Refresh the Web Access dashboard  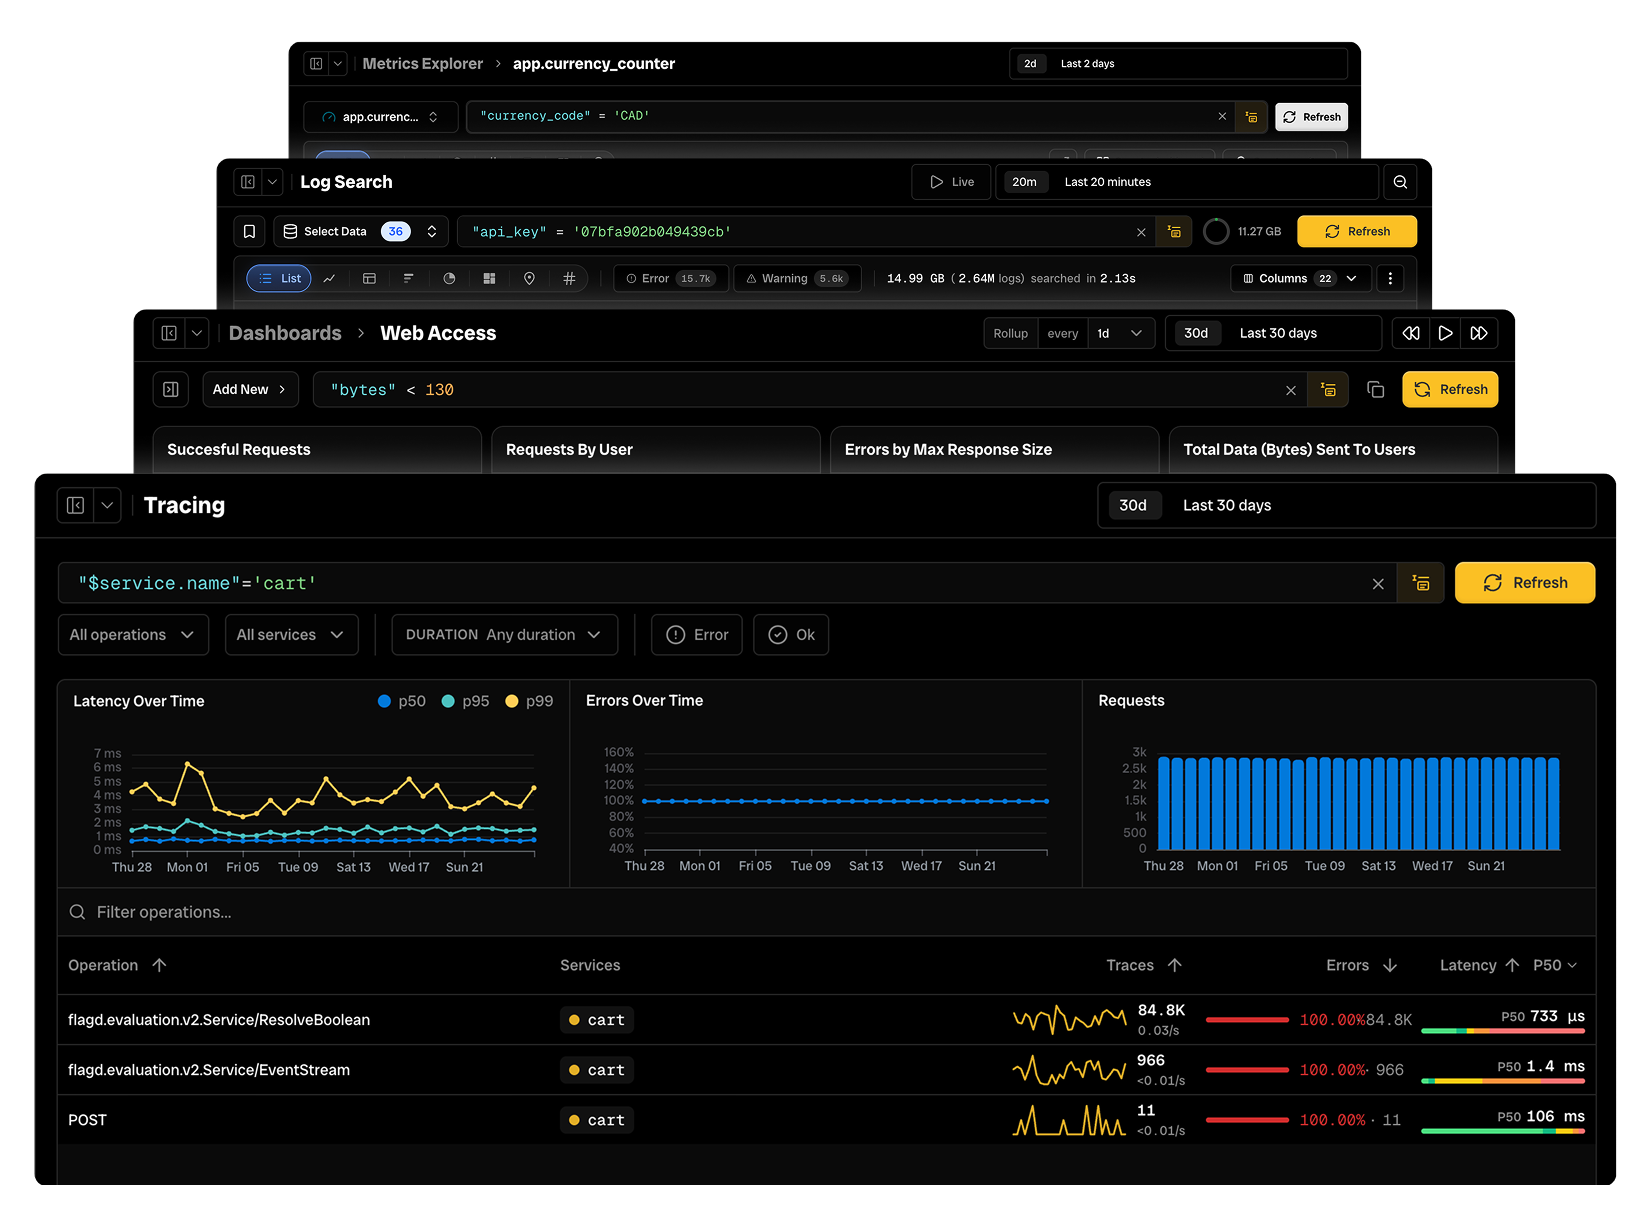pyautogui.click(x=1450, y=390)
